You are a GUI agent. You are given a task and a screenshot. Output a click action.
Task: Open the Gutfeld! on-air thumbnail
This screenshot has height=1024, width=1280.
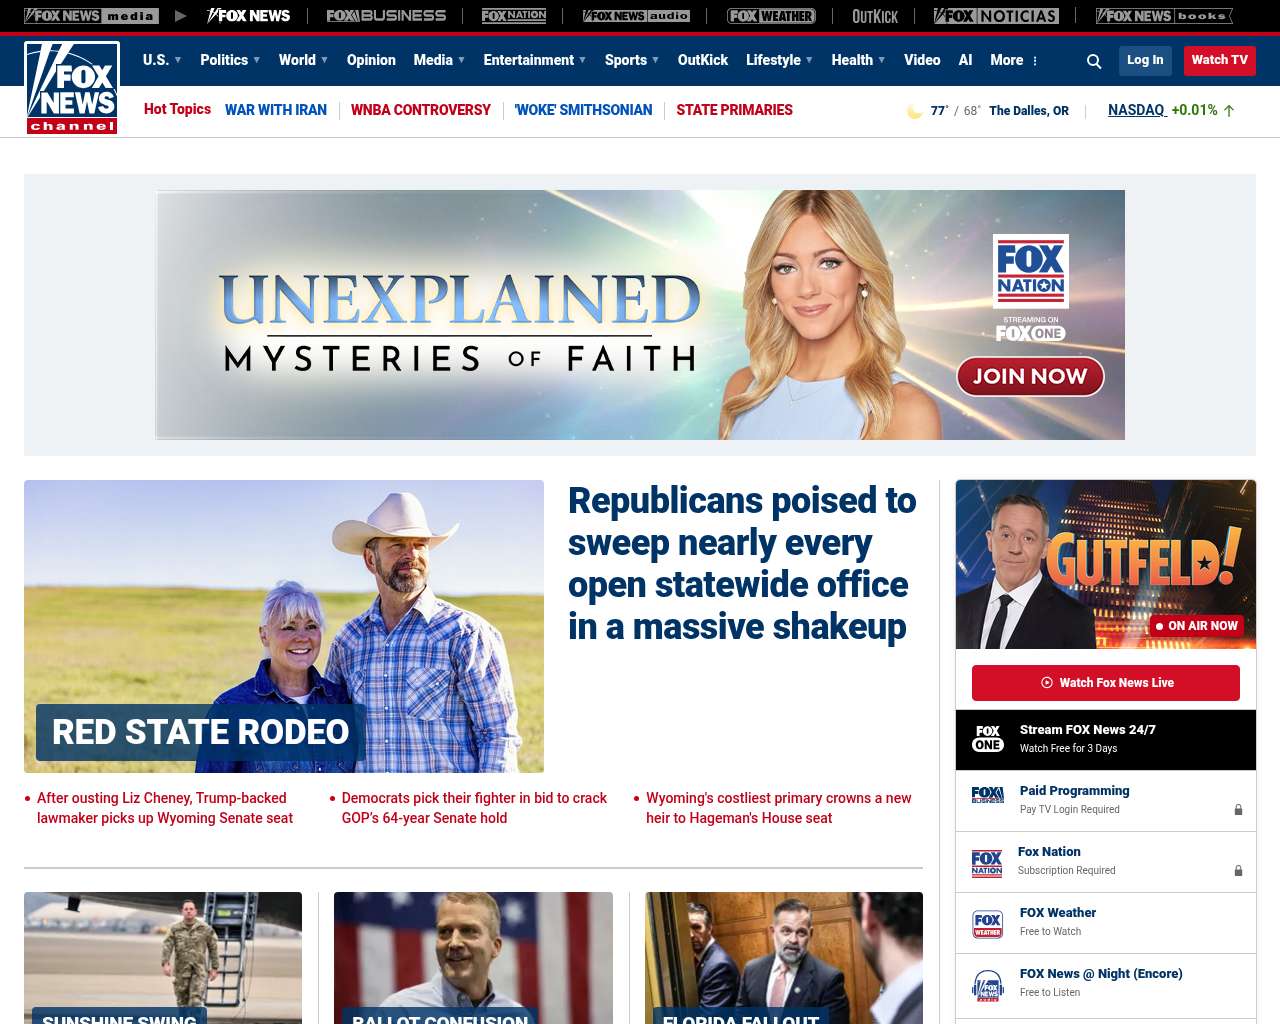(x=1106, y=564)
